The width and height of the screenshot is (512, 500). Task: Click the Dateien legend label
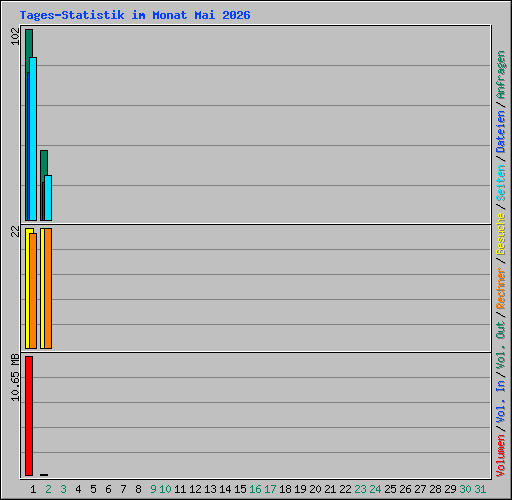pyautogui.click(x=501, y=132)
